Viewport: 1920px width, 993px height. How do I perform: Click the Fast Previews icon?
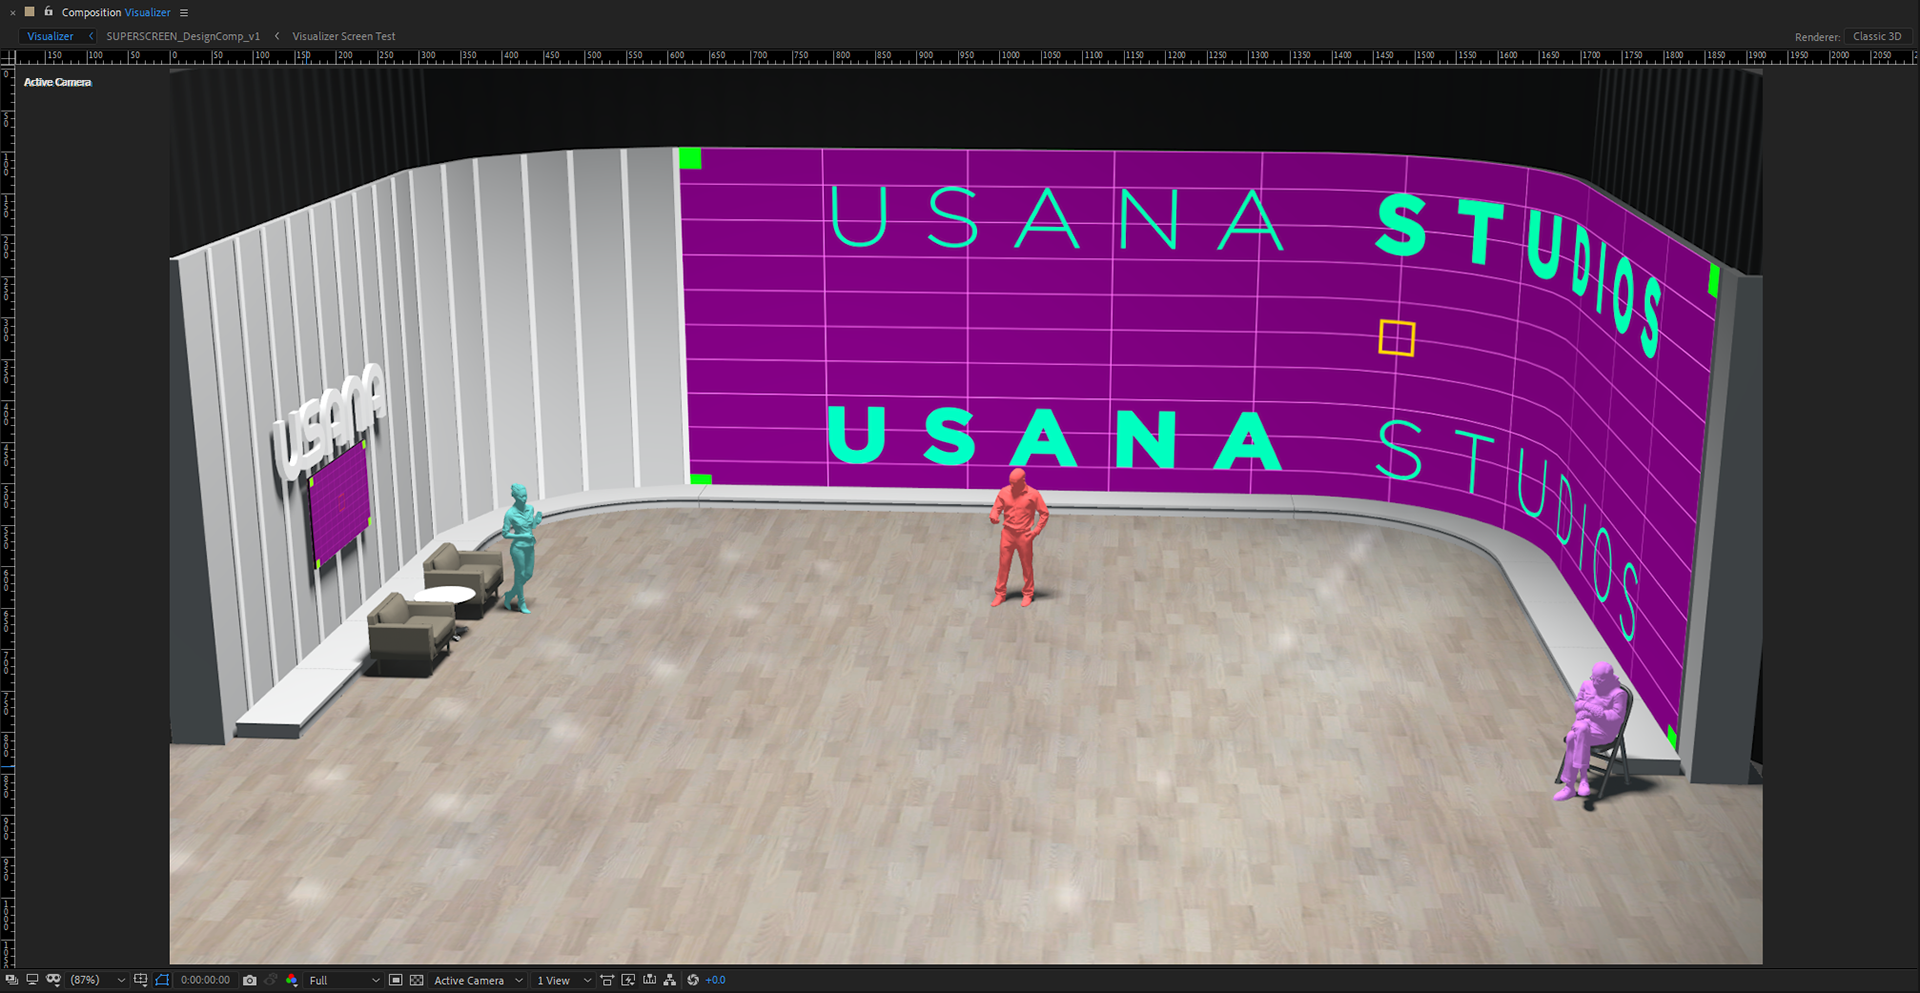(628, 980)
